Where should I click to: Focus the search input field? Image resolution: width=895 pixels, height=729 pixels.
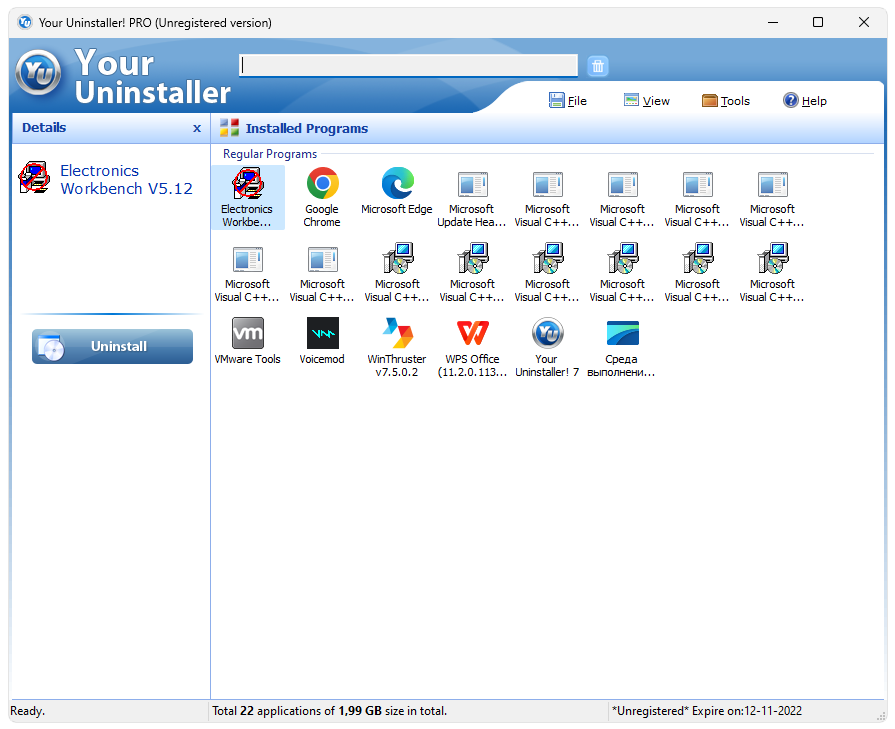pos(408,66)
